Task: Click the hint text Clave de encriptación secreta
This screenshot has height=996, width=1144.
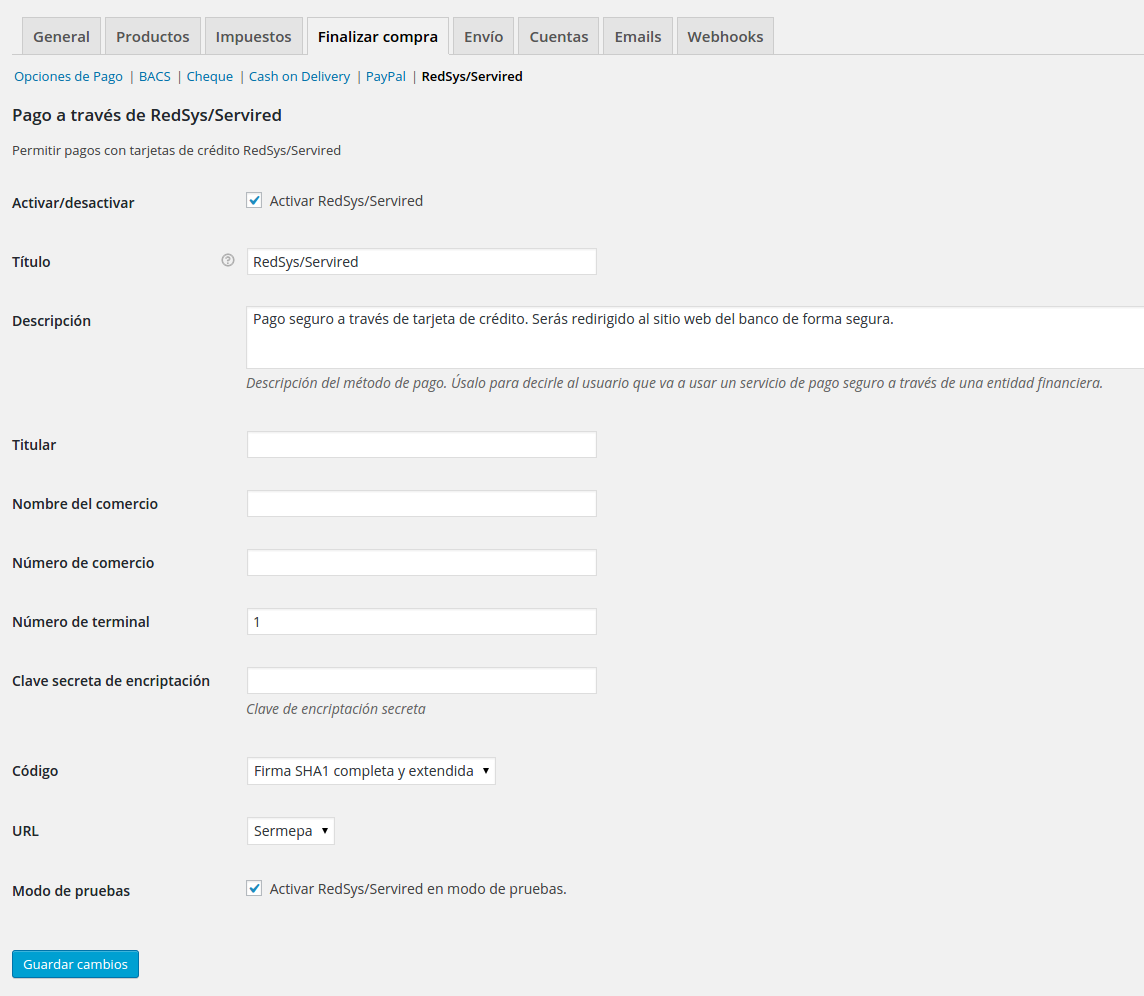Action: click(x=336, y=709)
